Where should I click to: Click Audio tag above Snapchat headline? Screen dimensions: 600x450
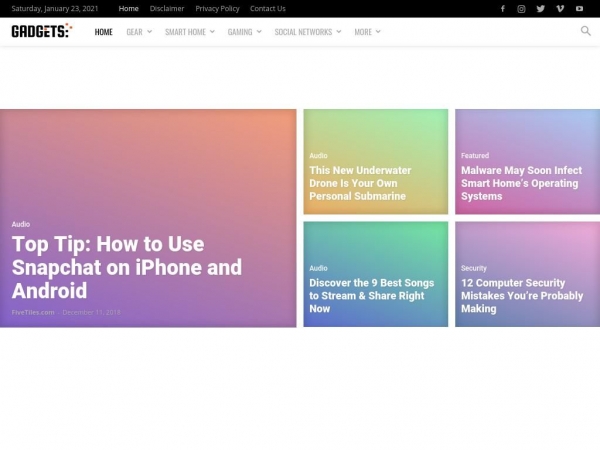(21, 224)
